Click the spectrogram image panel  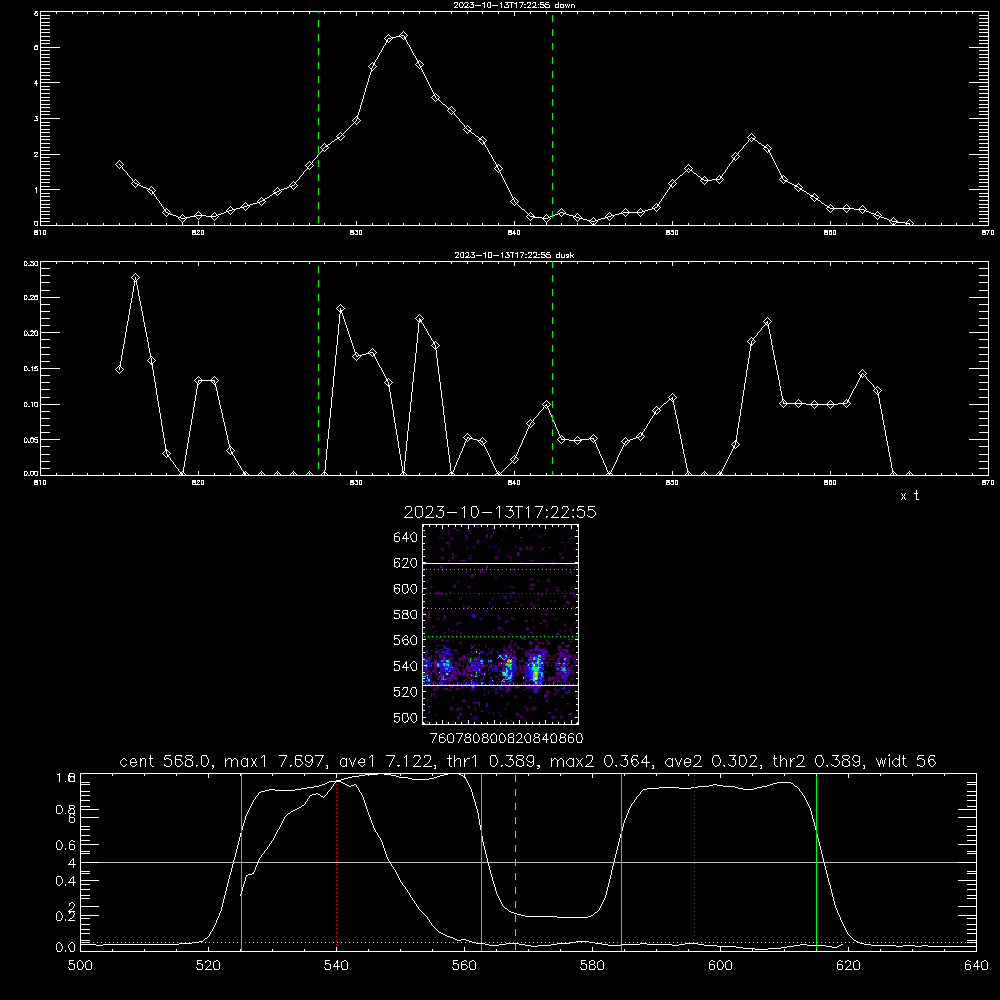tap(500, 624)
